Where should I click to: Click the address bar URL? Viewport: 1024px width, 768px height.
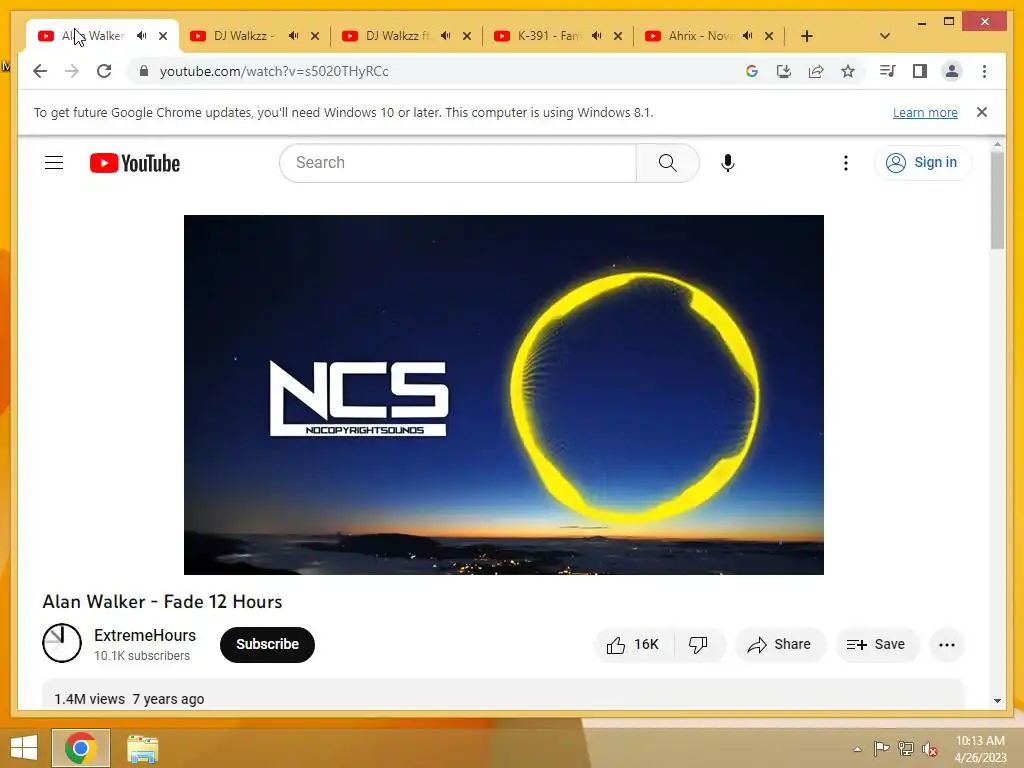[x=274, y=71]
